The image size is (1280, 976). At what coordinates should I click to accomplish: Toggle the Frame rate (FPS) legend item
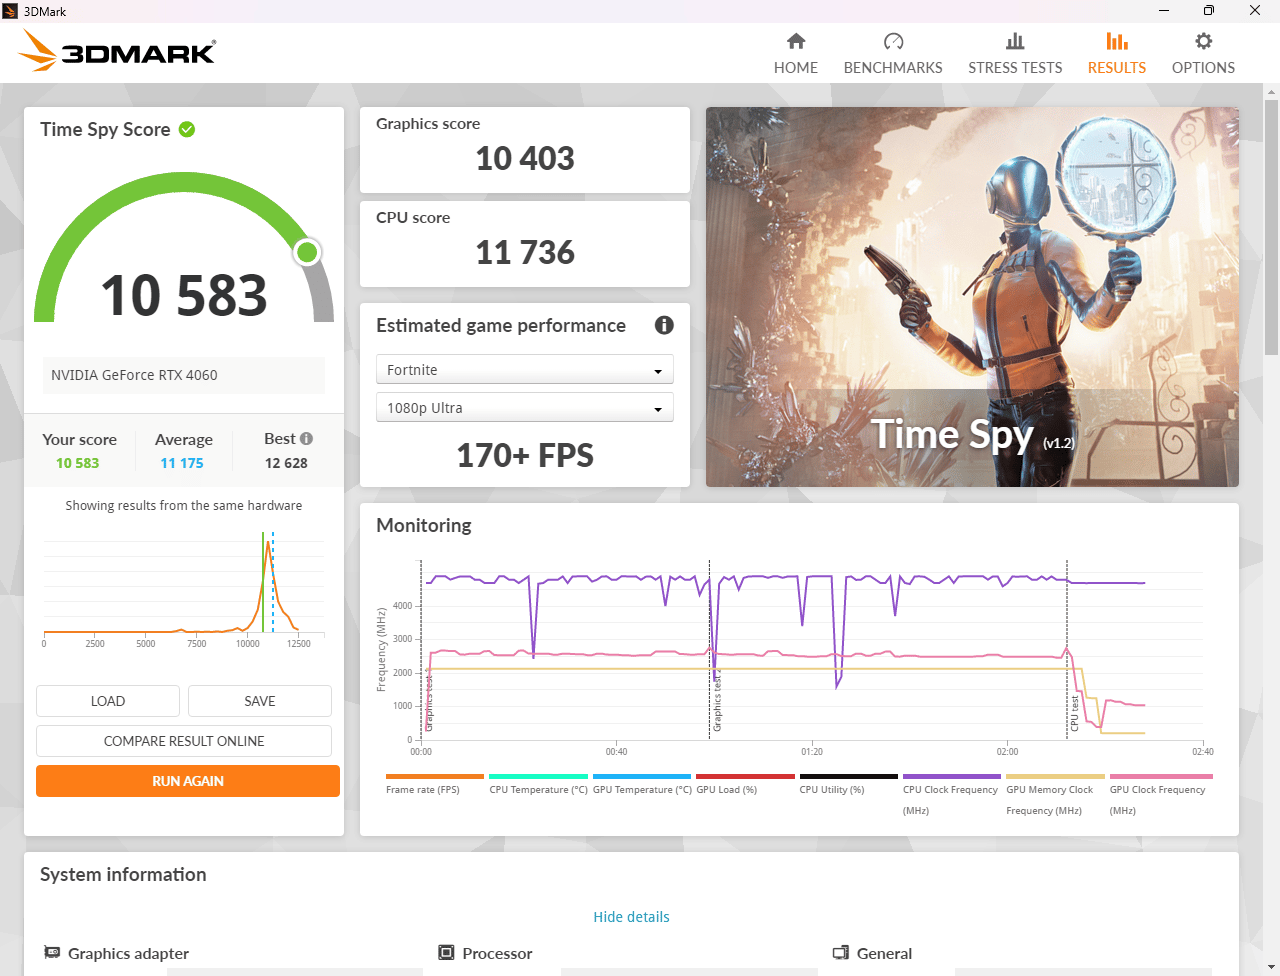click(434, 784)
